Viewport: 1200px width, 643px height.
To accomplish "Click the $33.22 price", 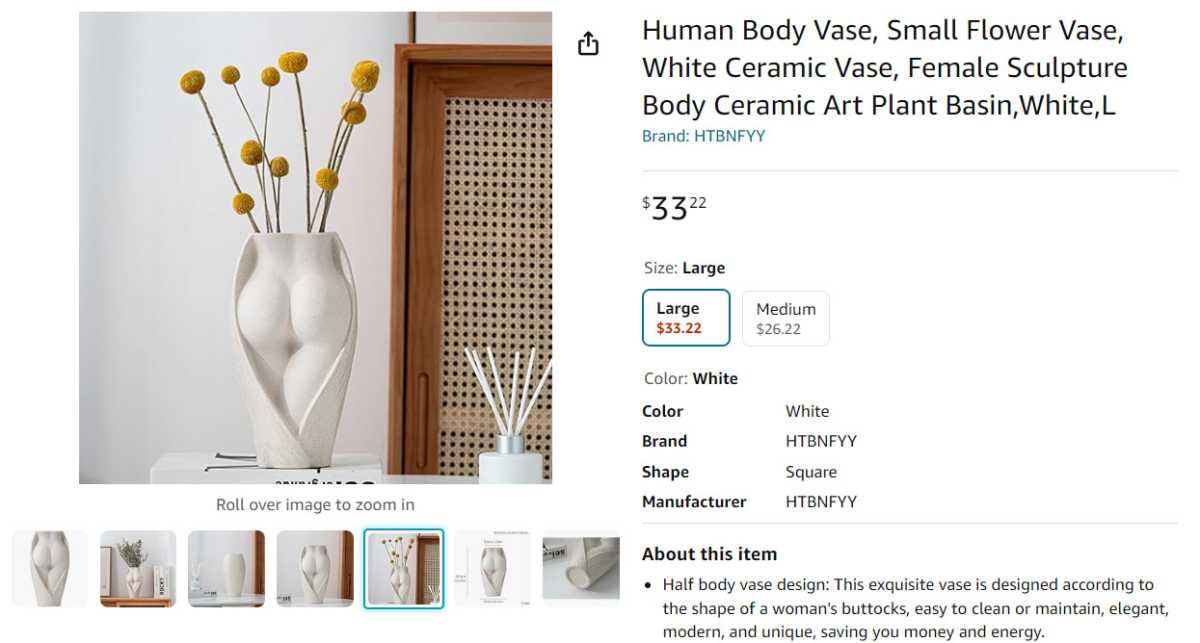I will pyautogui.click(x=674, y=208).
